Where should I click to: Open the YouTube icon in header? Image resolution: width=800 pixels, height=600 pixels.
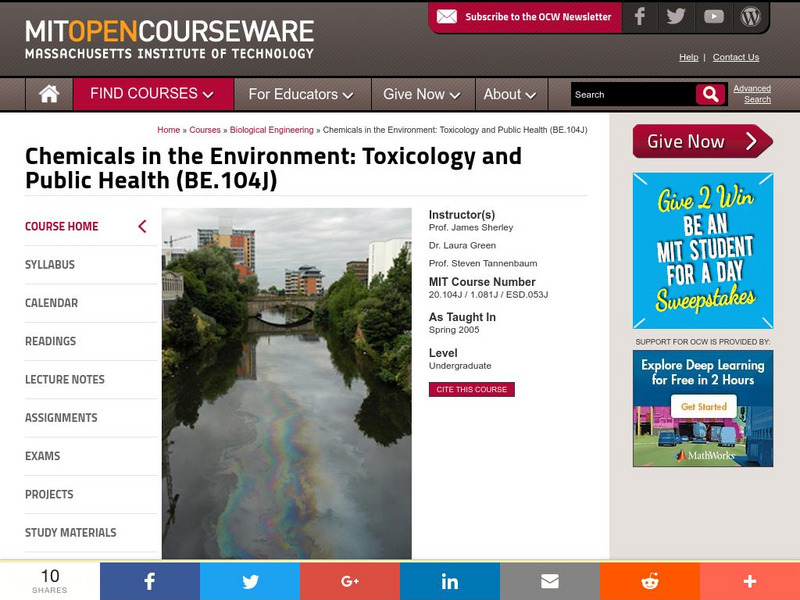coord(714,17)
